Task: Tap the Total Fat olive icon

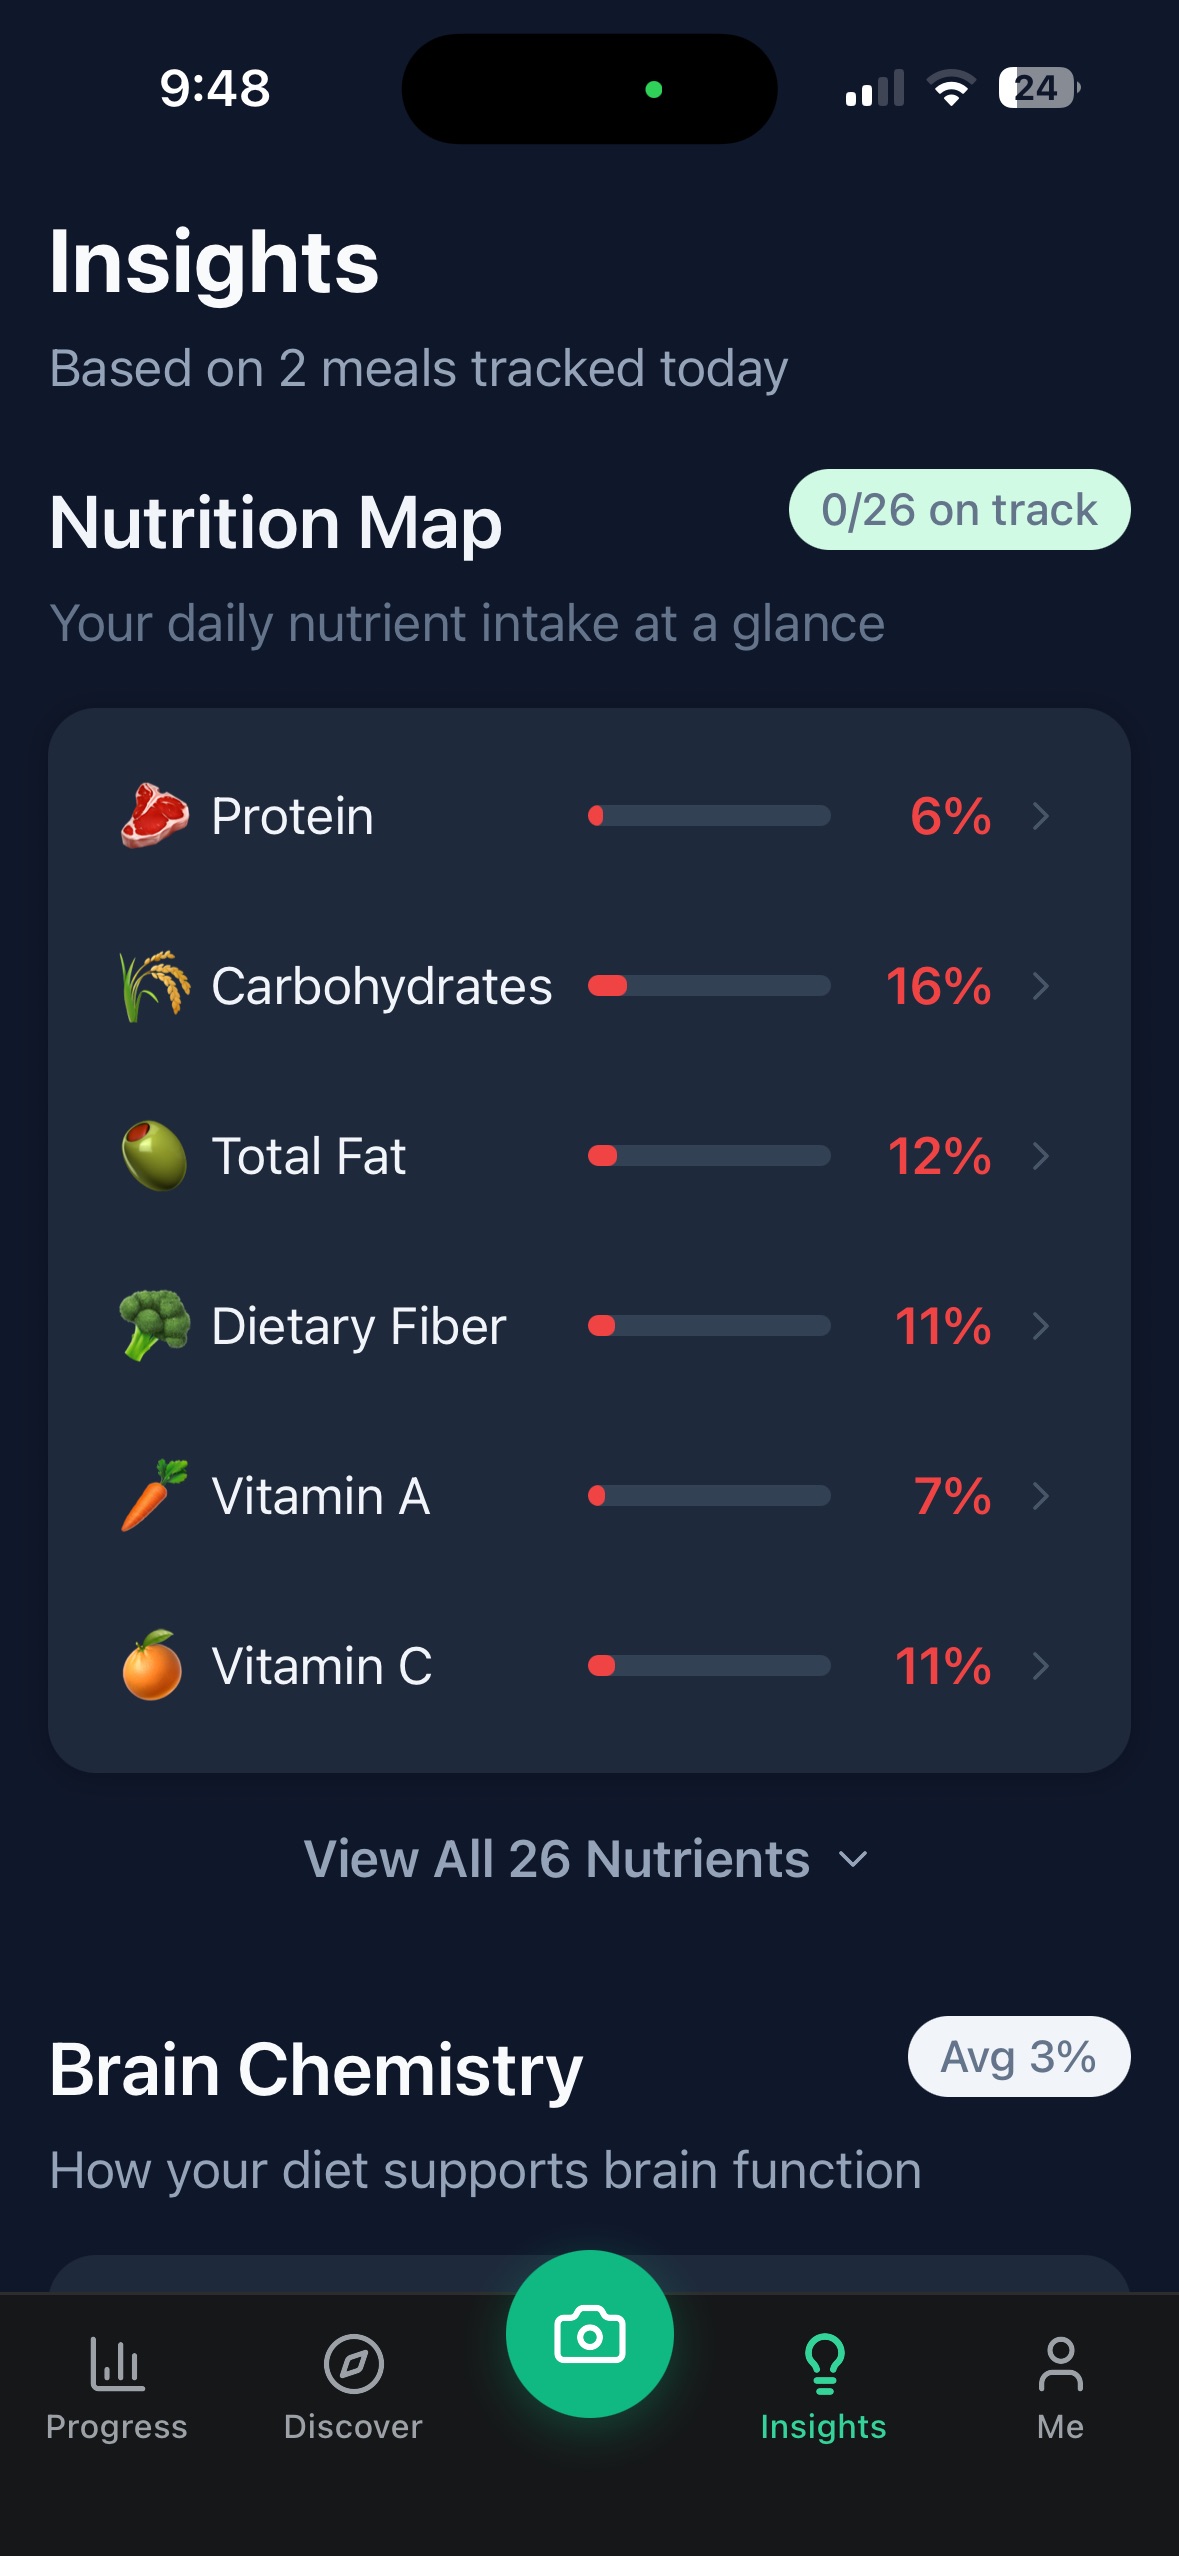Action: tap(154, 1156)
